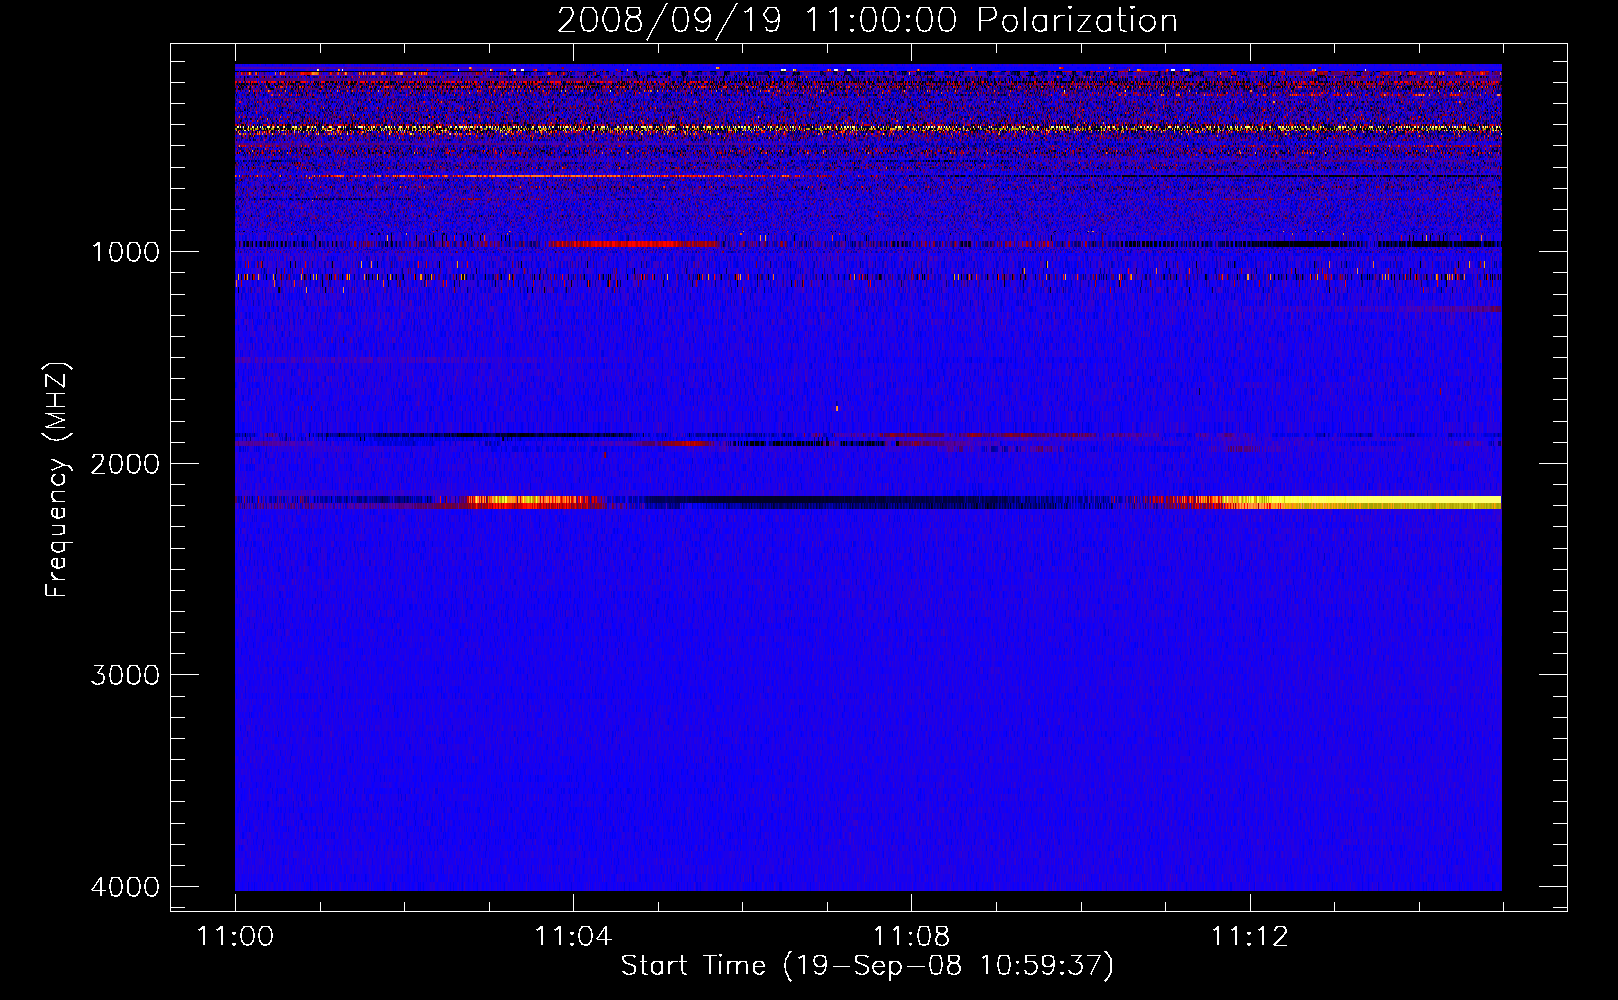Click the 1000 frequency tick label
The image size is (1618, 1000).
[x=125, y=251]
